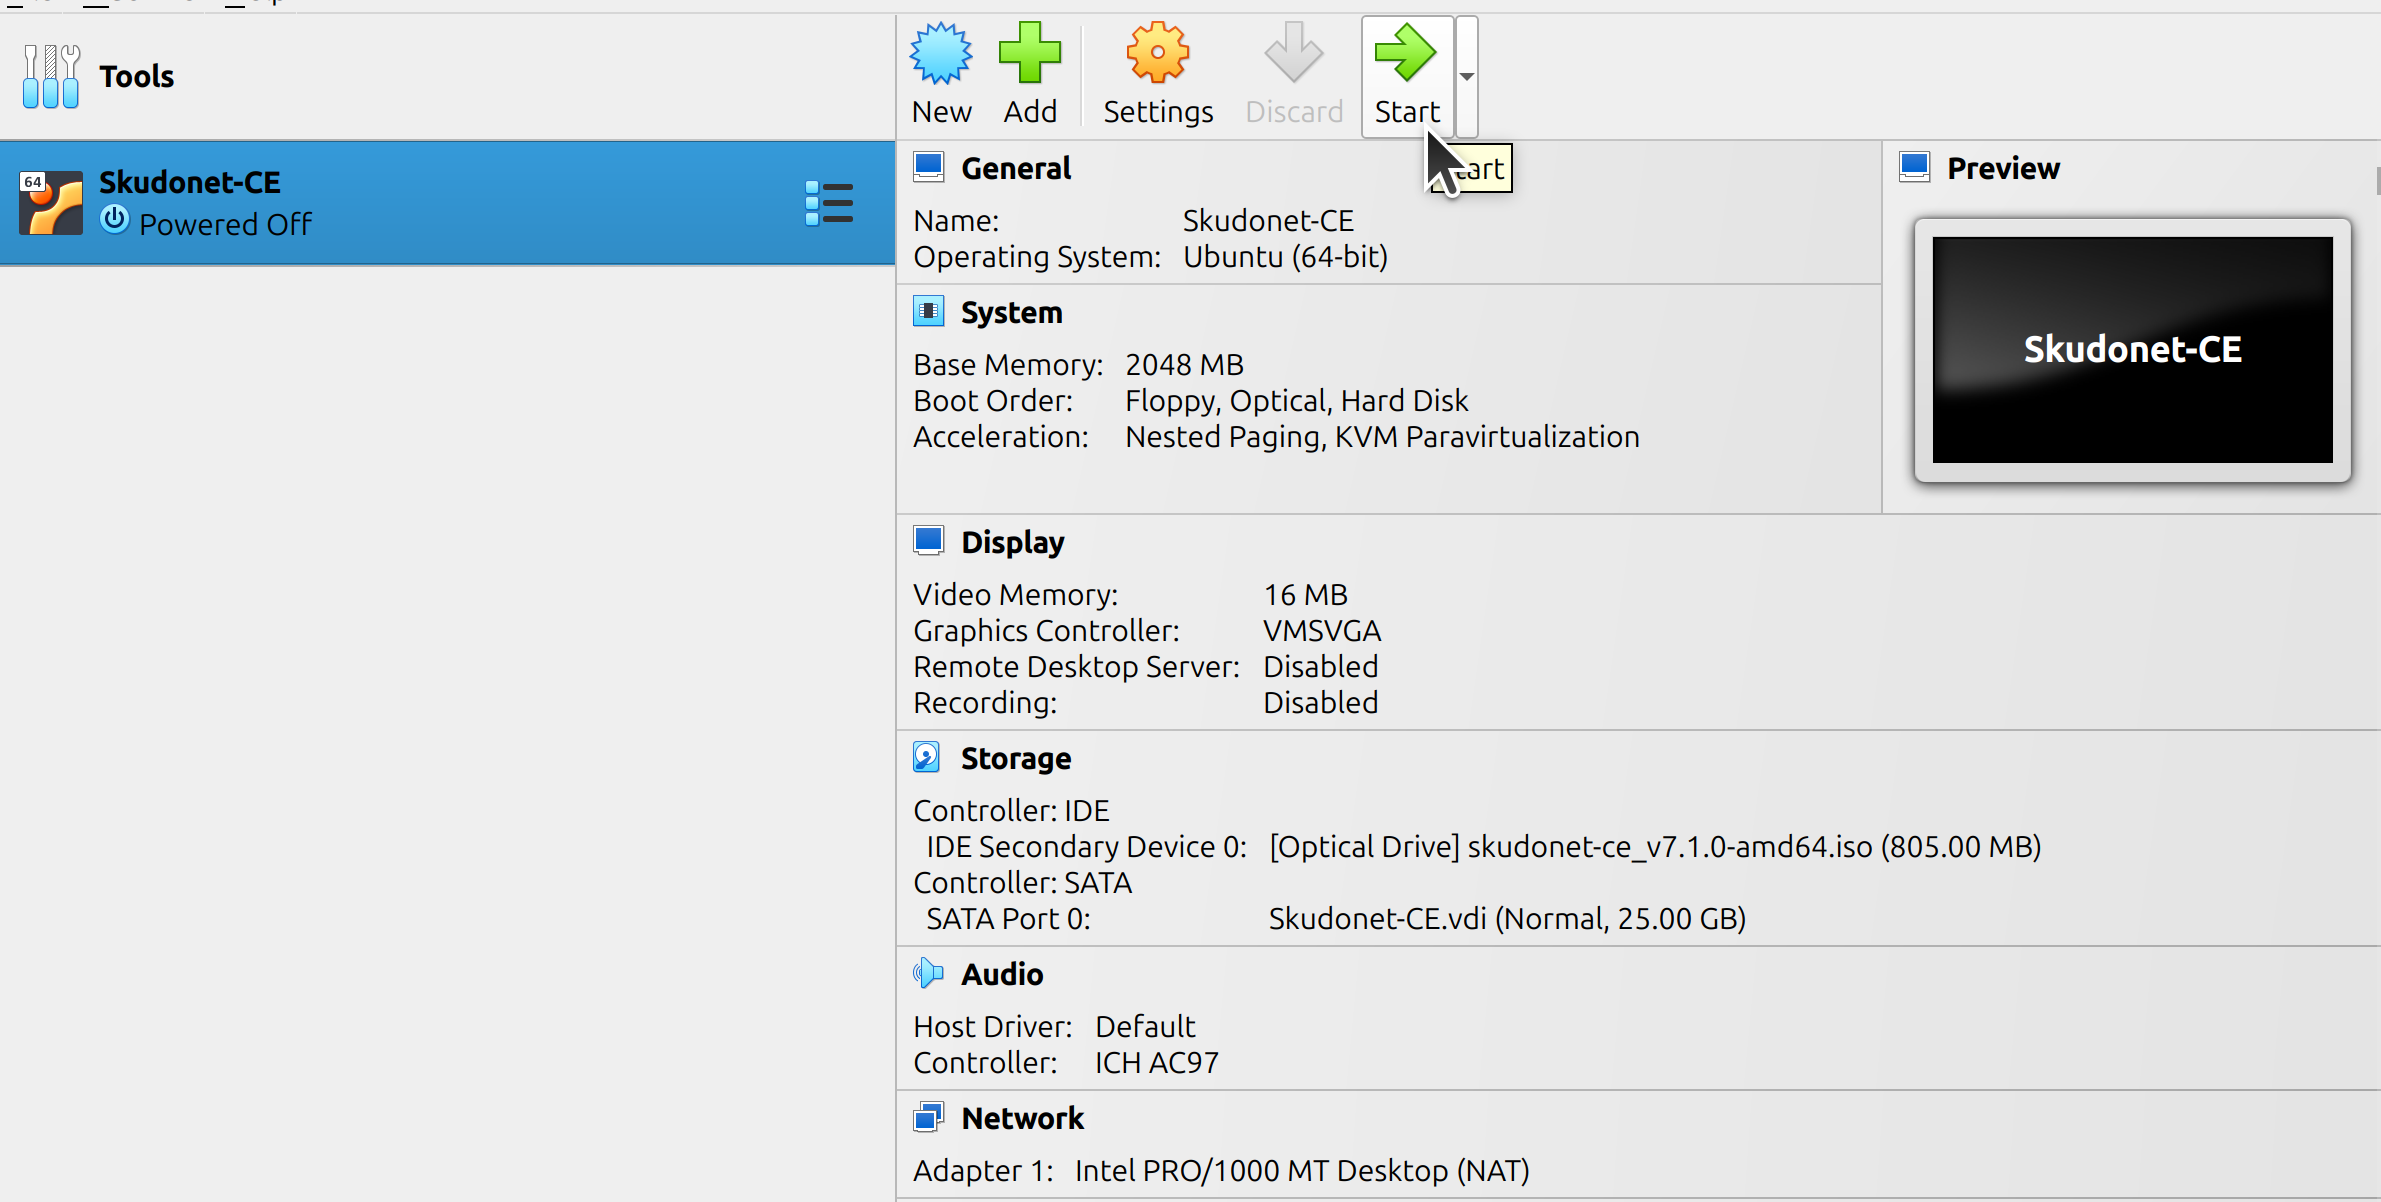Click the System section icon
2381x1202 pixels.
pos(929,311)
